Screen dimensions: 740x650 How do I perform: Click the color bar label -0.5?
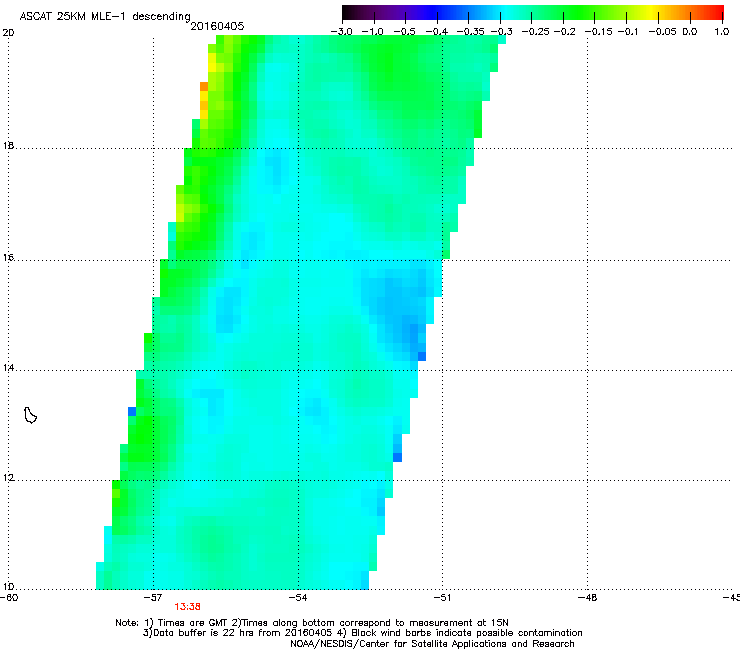tap(404, 32)
